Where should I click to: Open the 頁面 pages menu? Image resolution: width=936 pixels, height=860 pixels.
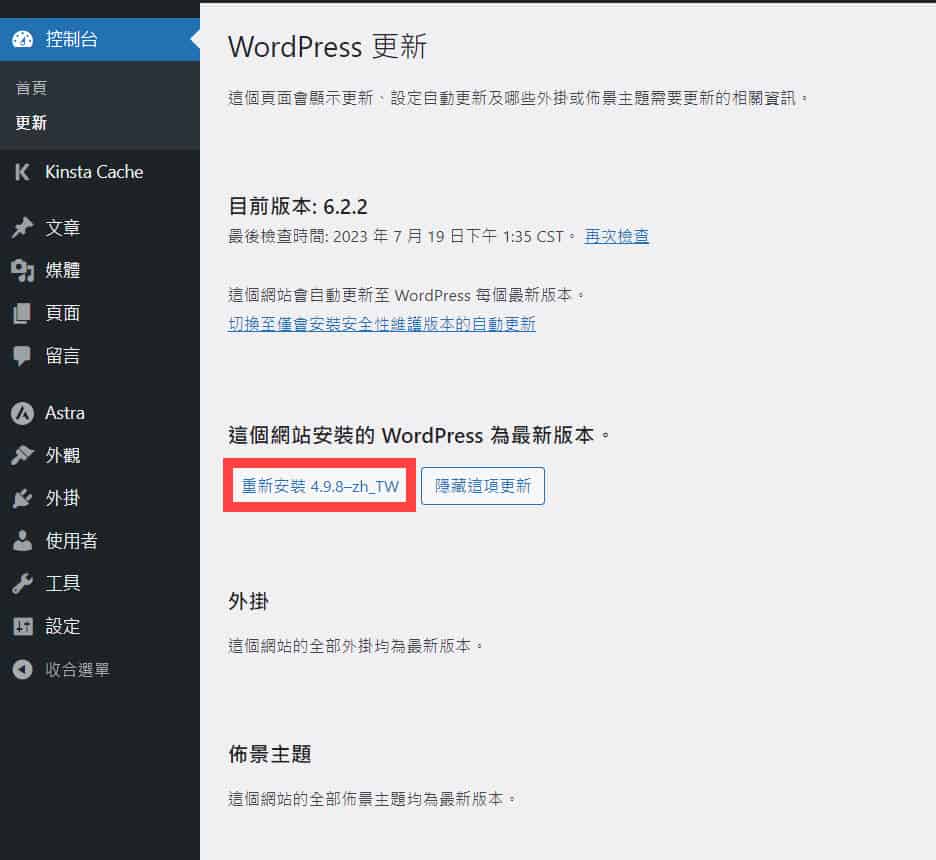100,313
